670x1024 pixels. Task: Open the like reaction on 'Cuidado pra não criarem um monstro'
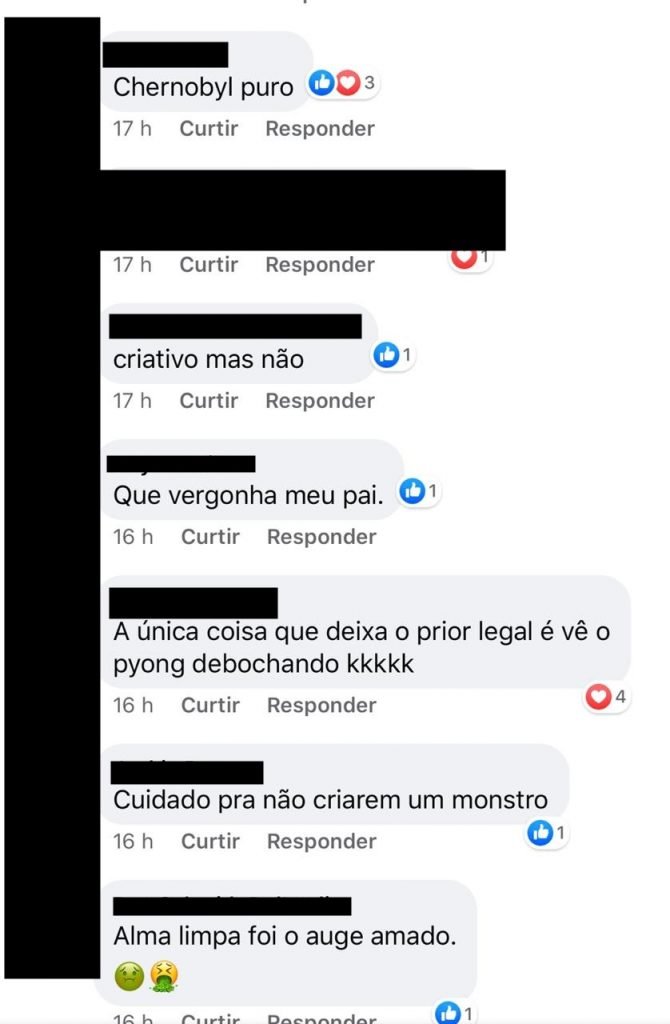pyautogui.click(x=547, y=833)
